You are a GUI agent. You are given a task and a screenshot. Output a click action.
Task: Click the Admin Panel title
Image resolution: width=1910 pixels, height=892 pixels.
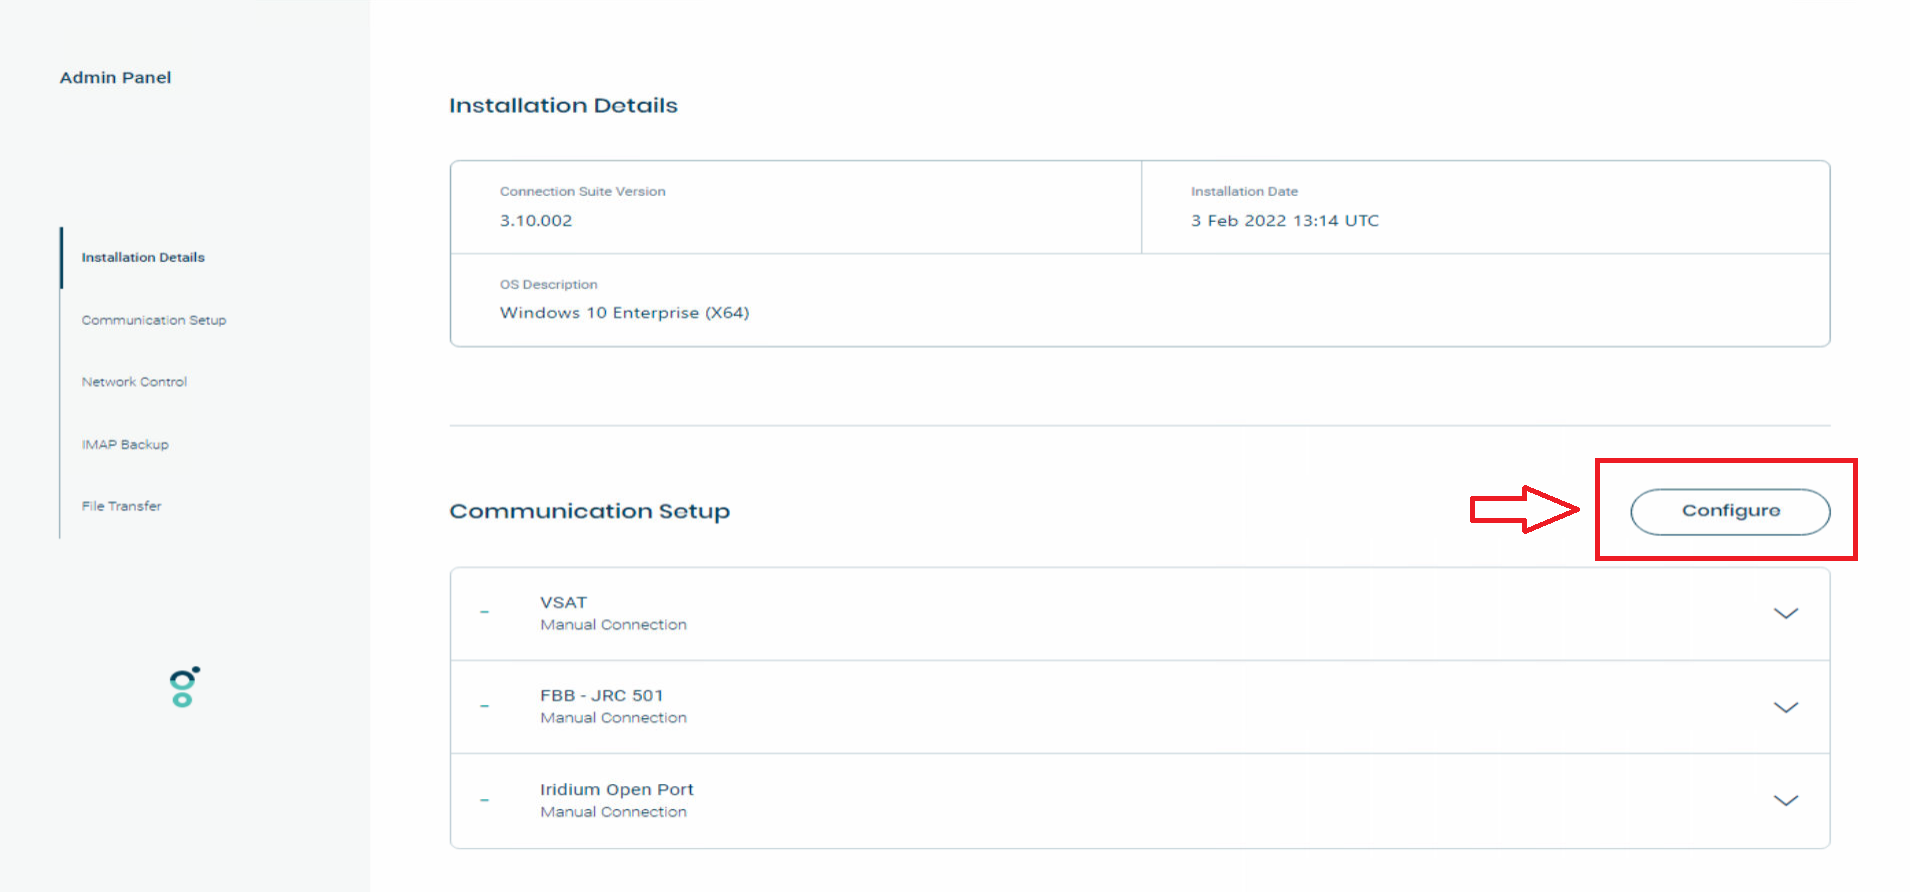115,77
